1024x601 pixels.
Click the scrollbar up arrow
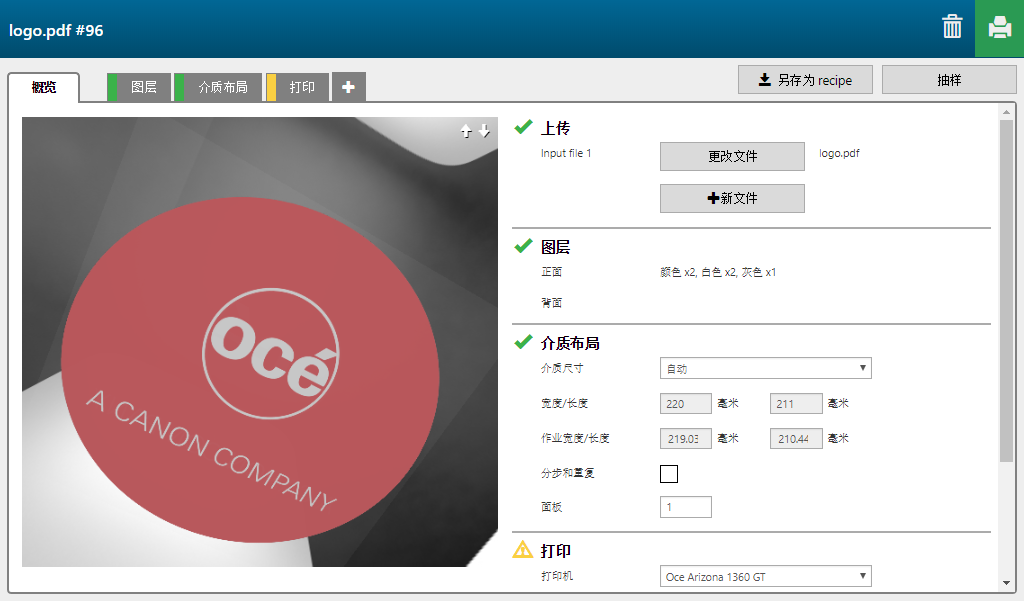click(1006, 112)
